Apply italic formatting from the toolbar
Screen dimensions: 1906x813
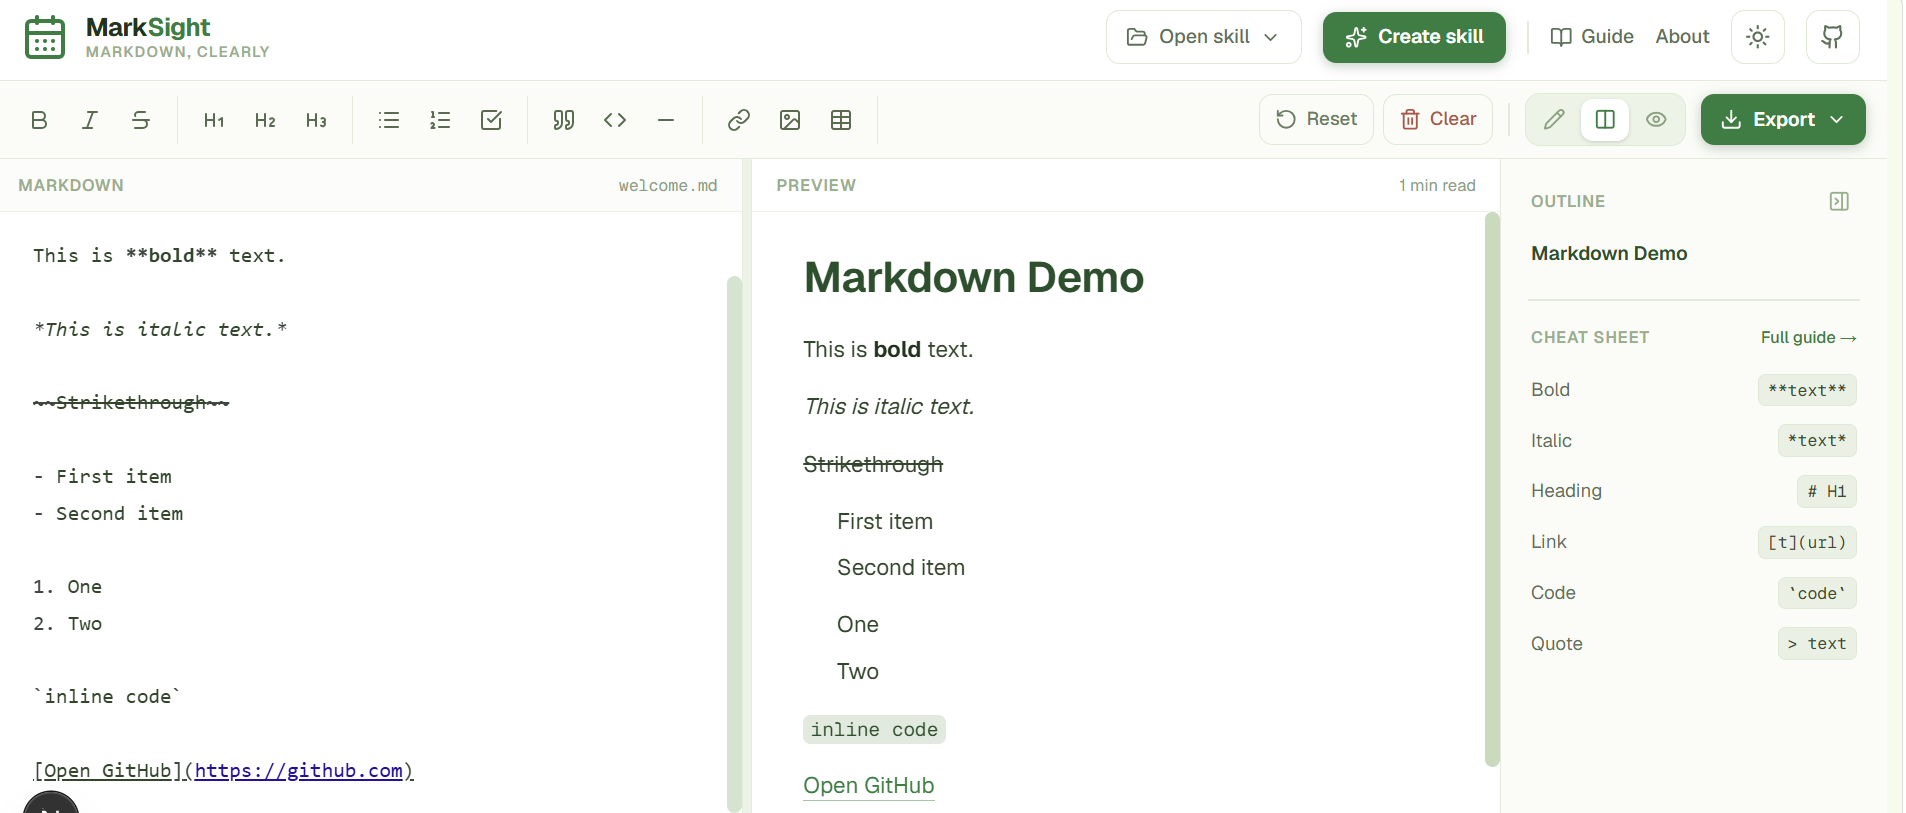pos(90,120)
